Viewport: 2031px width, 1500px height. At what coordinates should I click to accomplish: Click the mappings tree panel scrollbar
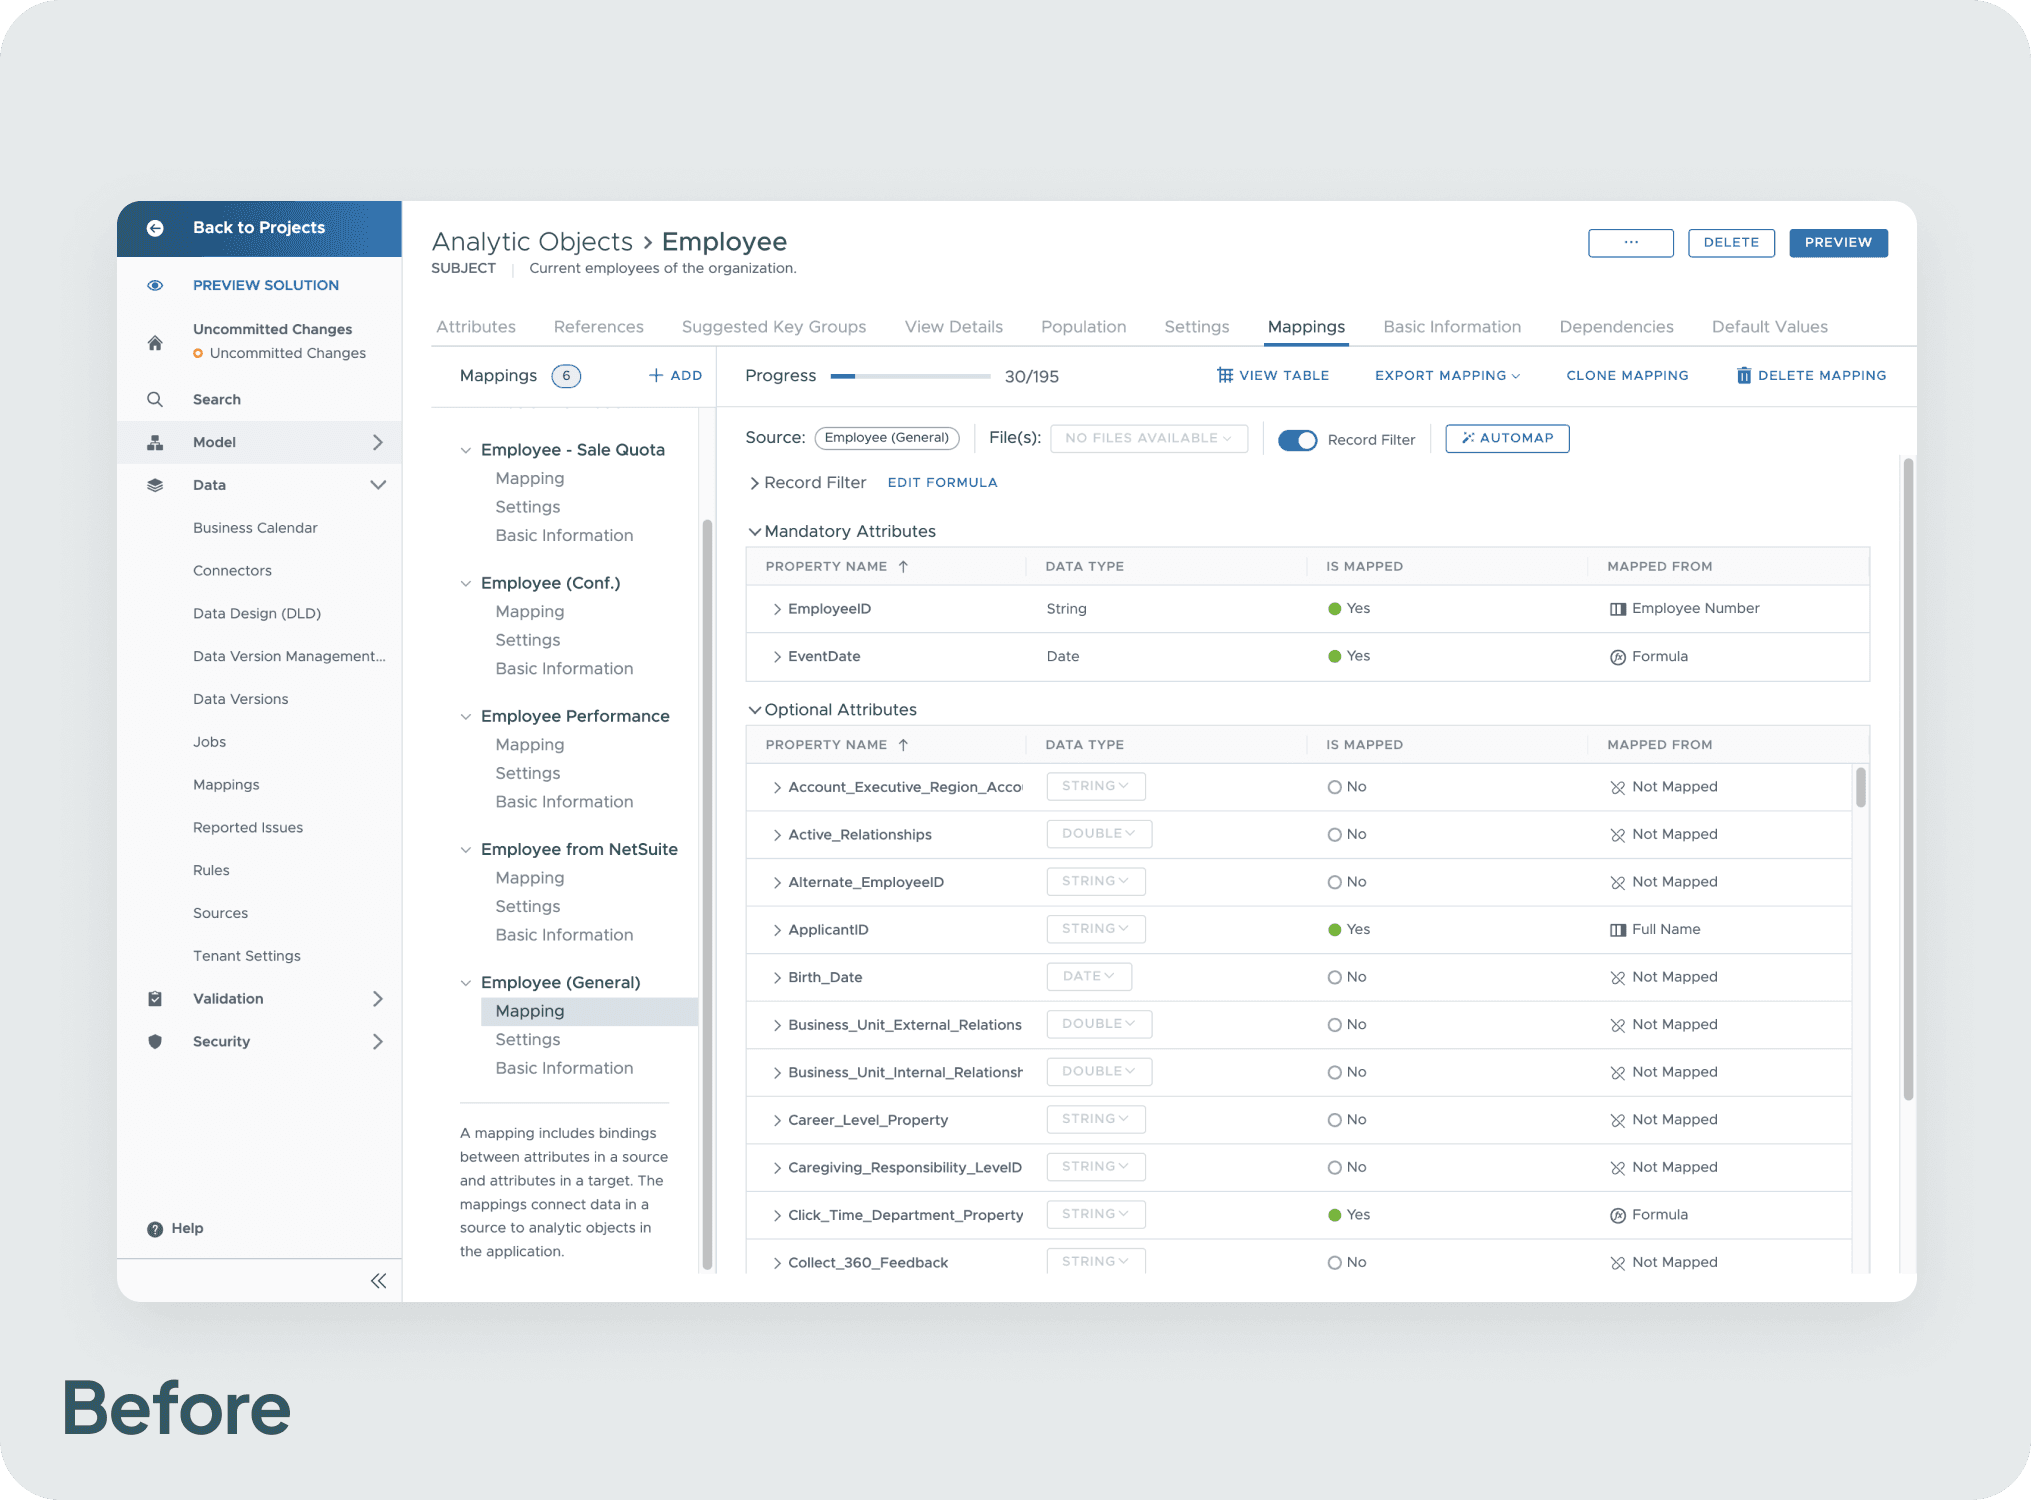707,893
